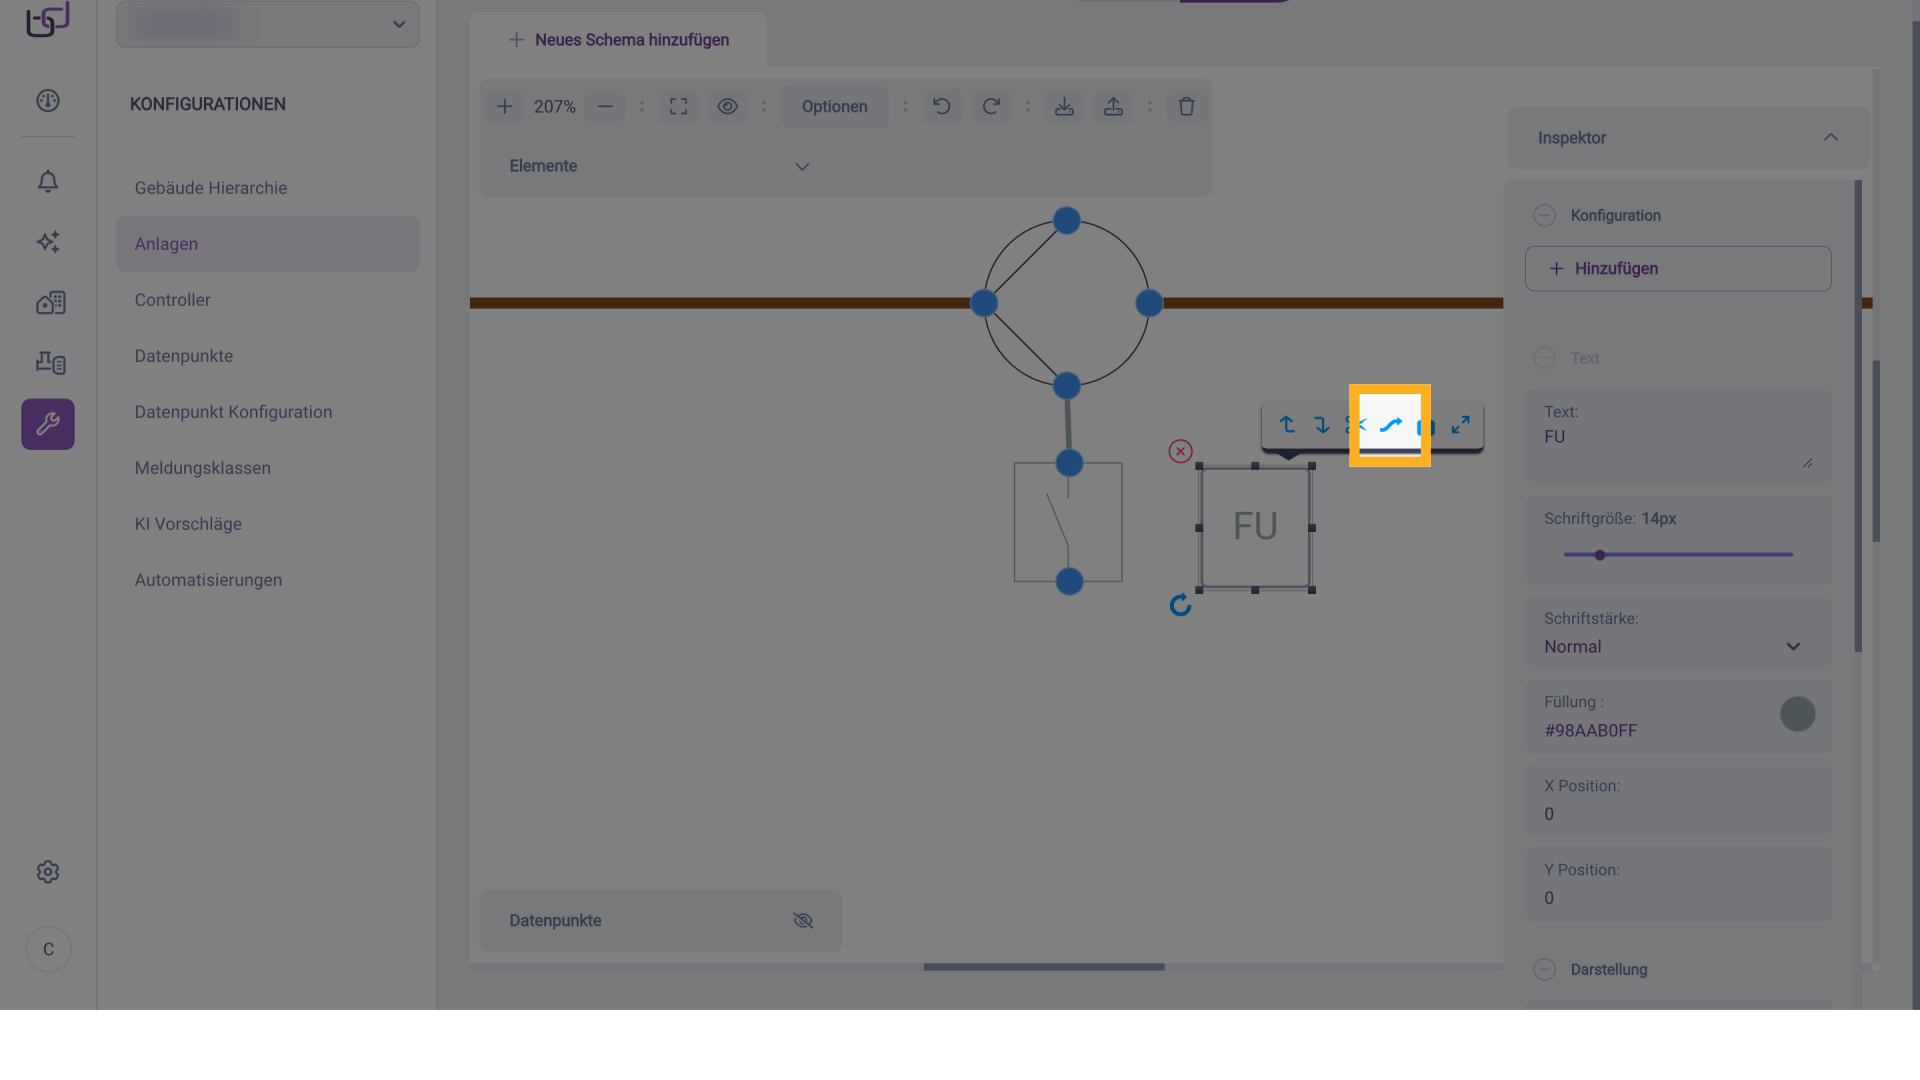This screenshot has width=1920, height=1080.
Task: Toggle the eye visibility in toolbar
Action: click(727, 106)
